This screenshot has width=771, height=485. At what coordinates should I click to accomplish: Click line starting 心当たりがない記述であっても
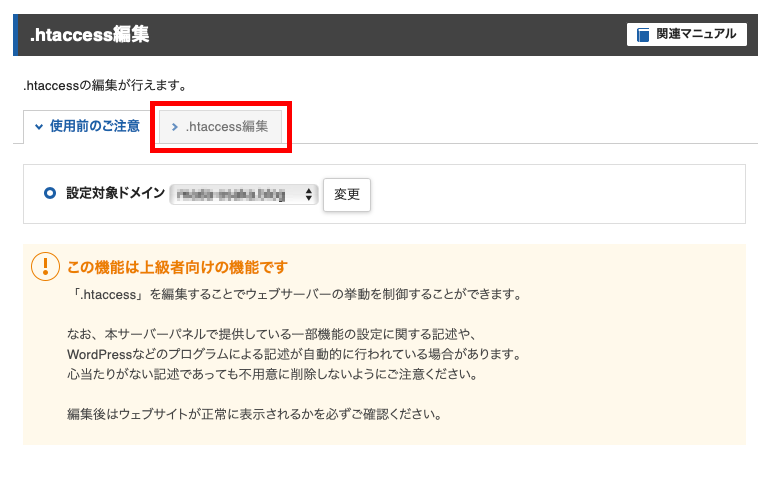click(272, 374)
